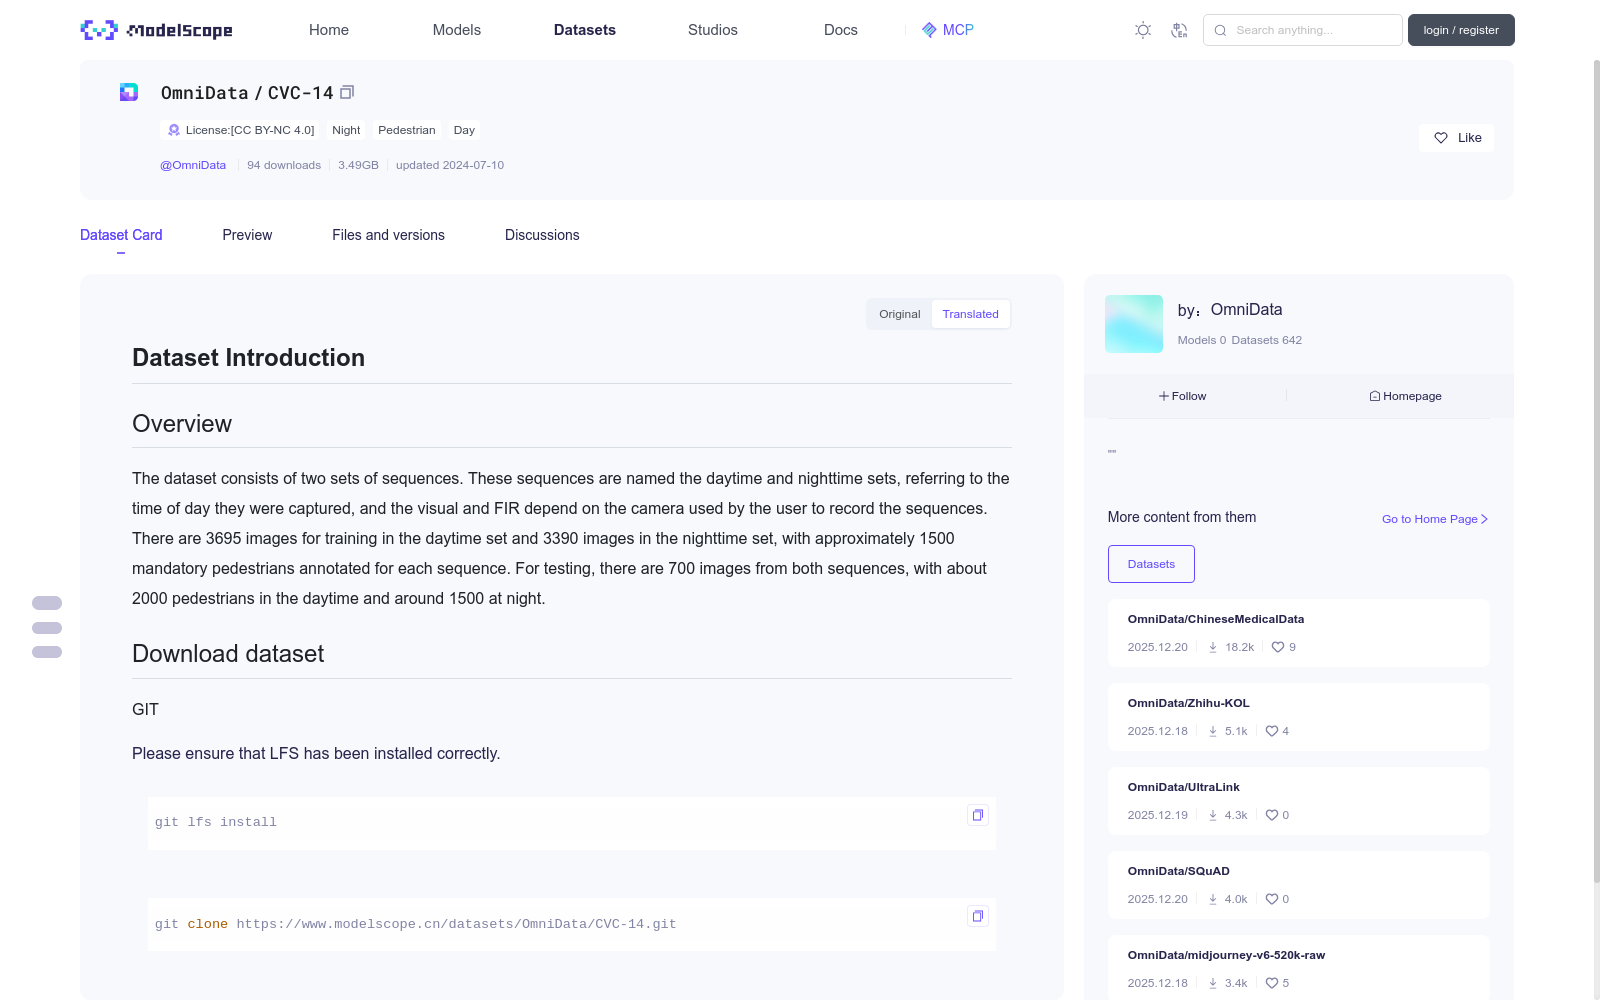Switch dataset card to Original text
The image size is (1600, 1000).
(x=900, y=314)
